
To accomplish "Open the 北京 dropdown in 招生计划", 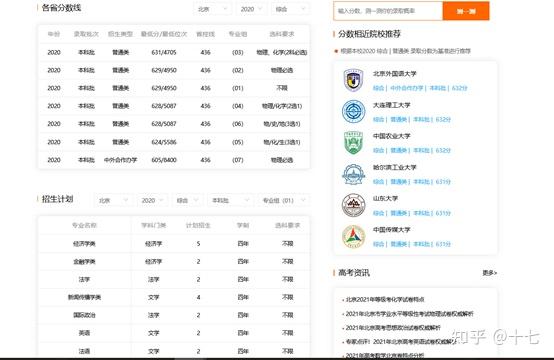I will click(113, 200).
